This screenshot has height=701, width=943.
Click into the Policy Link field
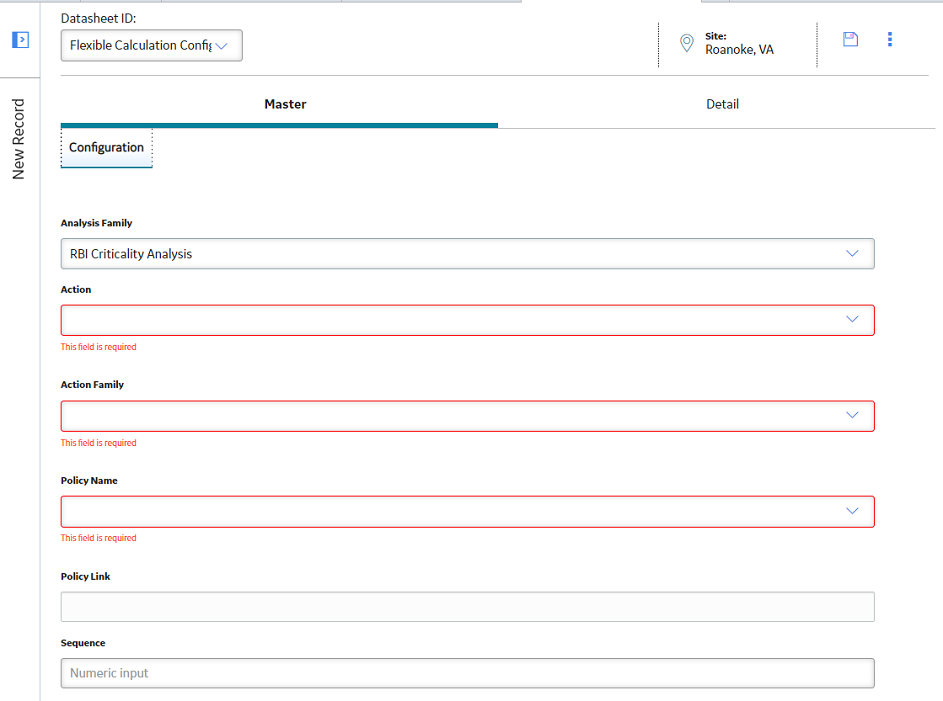[x=467, y=607]
